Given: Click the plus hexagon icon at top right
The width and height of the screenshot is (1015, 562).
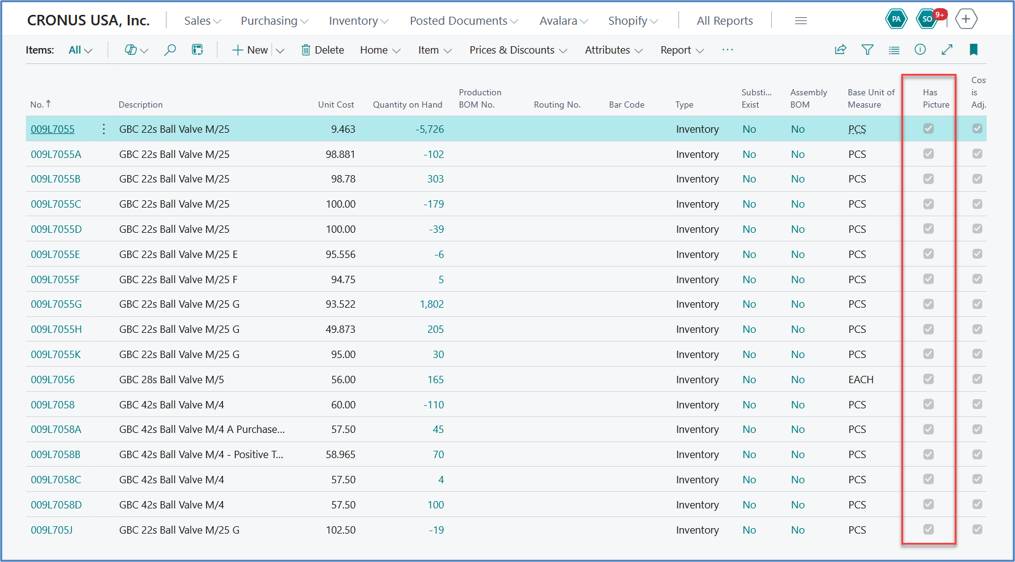Looking at the screenshot, I should pos(966,19).
